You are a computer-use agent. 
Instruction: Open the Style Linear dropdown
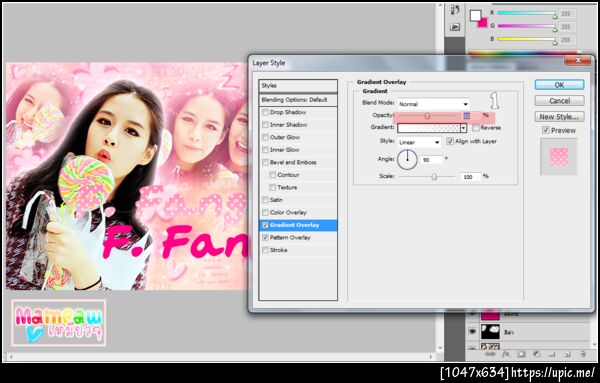[419, 142]
